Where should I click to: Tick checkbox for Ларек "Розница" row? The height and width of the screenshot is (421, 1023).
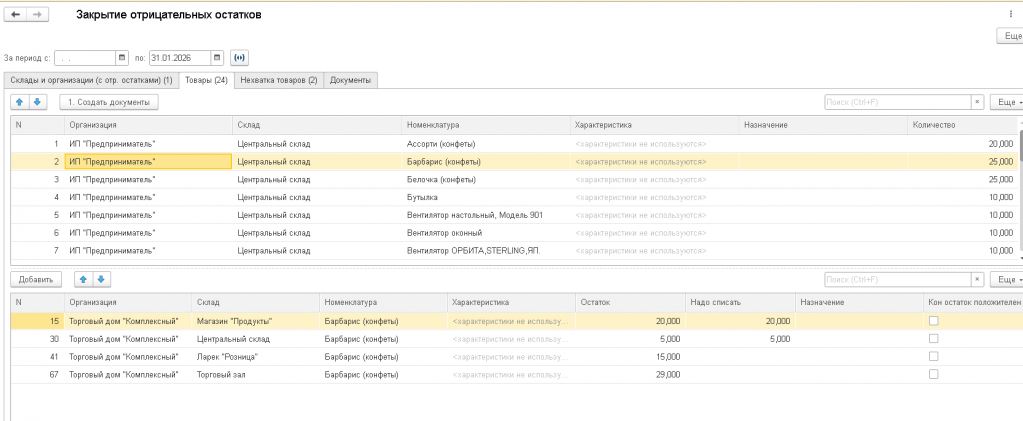[933, 356]
